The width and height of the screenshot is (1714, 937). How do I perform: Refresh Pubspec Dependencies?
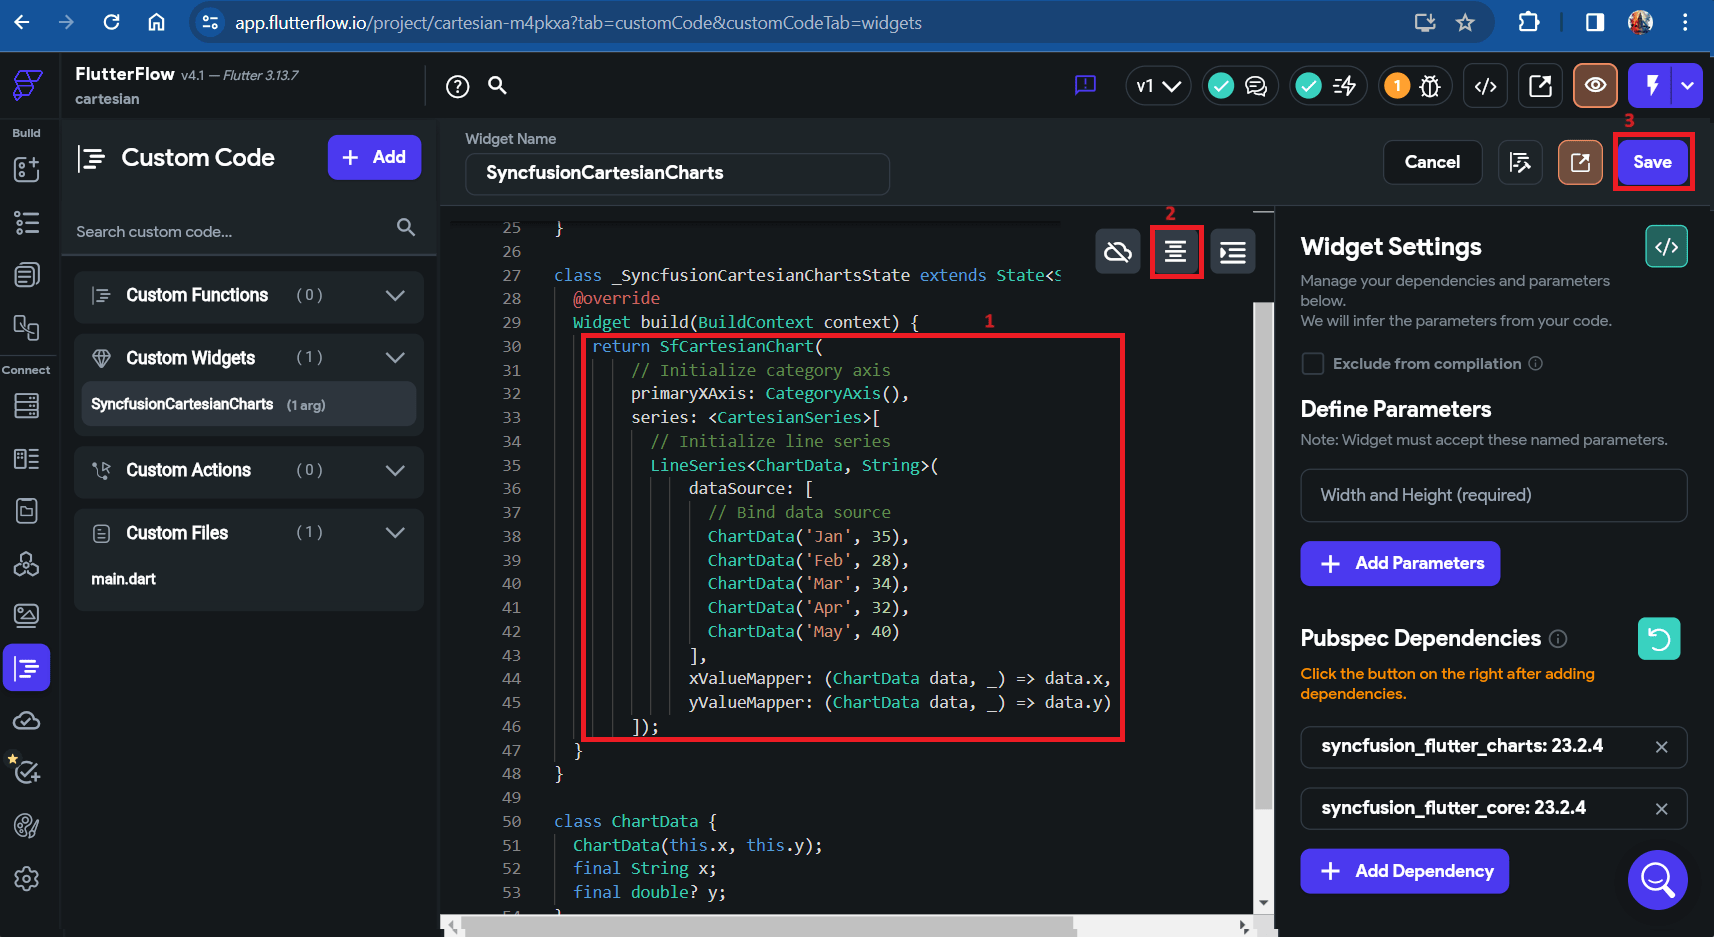click(1659, 639)
